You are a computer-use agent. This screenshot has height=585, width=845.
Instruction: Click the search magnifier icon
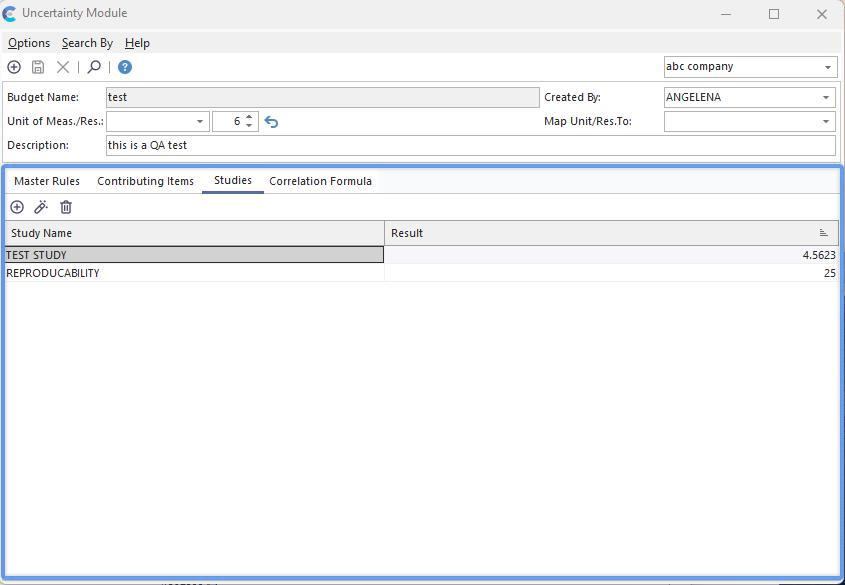pos(94,67)
